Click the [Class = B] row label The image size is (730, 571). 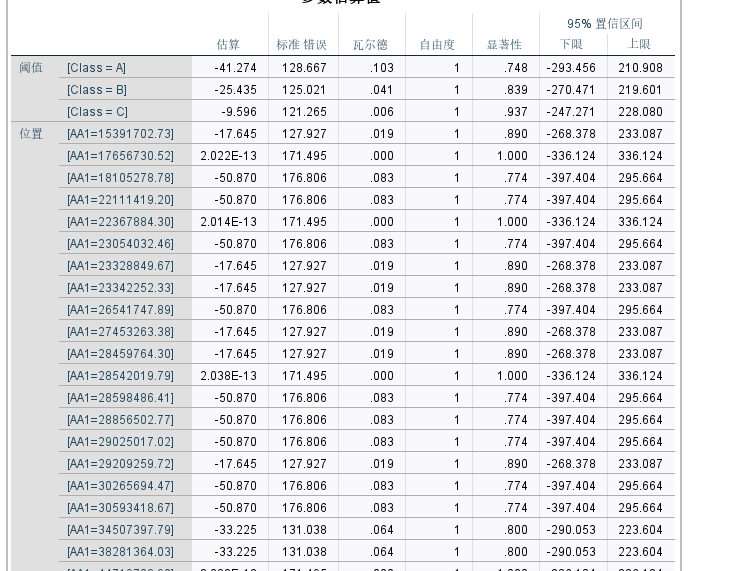(97, 90)
